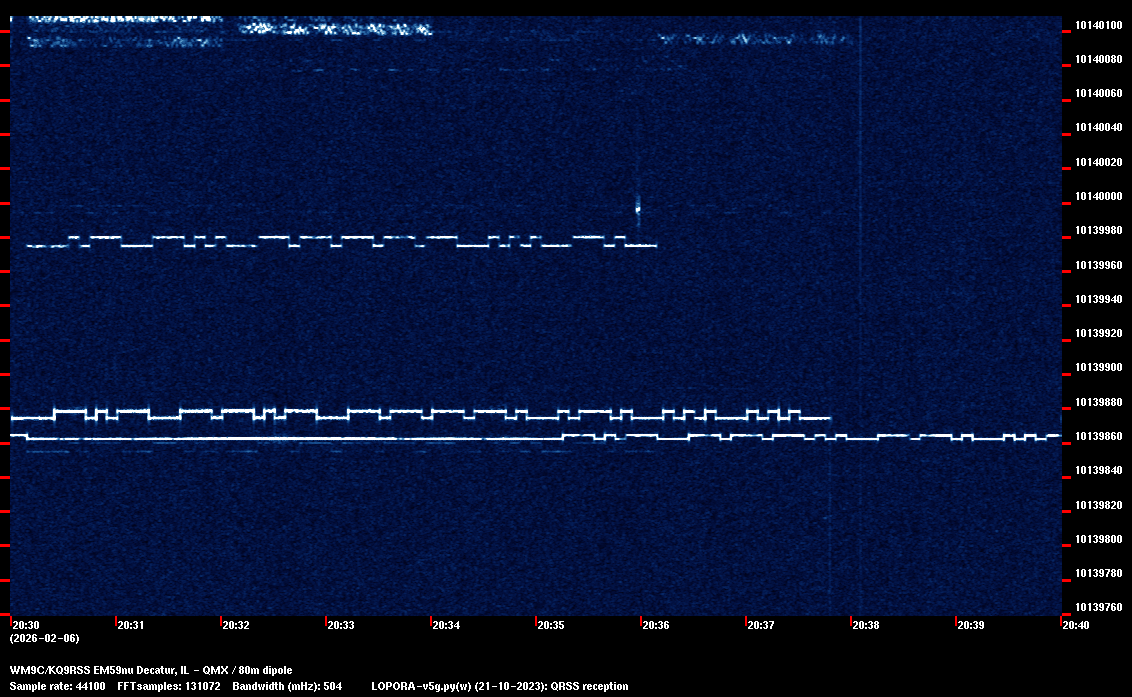Image resolution: width=1132 pixels, height=697 pixels.
Task: Click the 10140100 frequency label
Action: (x=1097, y=25)
